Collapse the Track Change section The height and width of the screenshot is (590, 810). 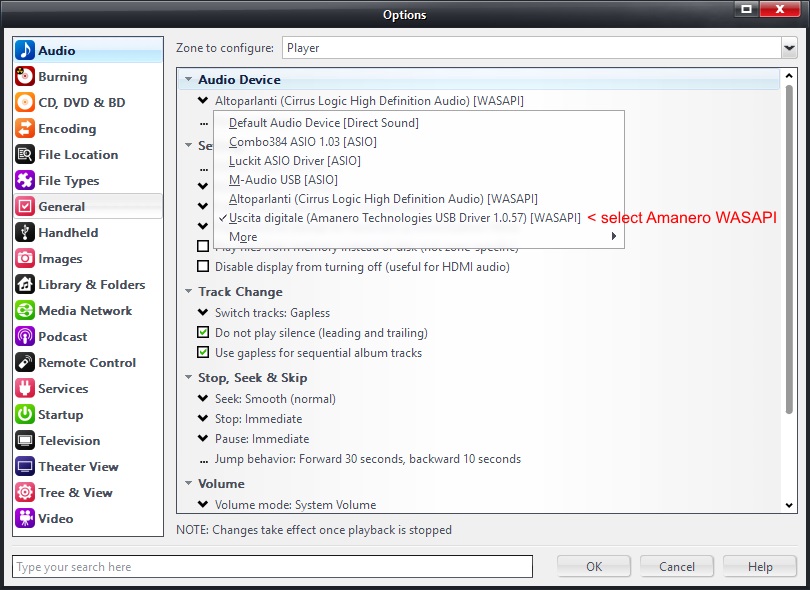click(x=189, y=292)
